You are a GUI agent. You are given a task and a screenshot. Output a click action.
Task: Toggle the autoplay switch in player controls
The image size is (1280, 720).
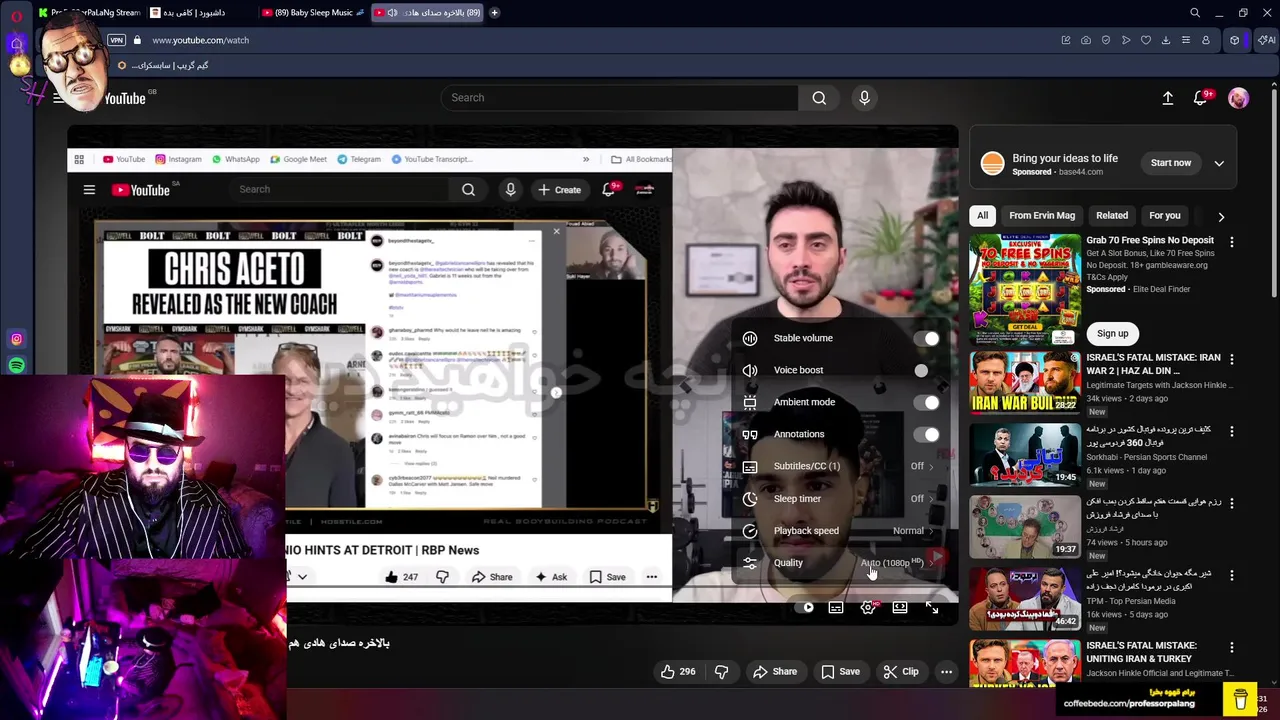tap(803, 607)
